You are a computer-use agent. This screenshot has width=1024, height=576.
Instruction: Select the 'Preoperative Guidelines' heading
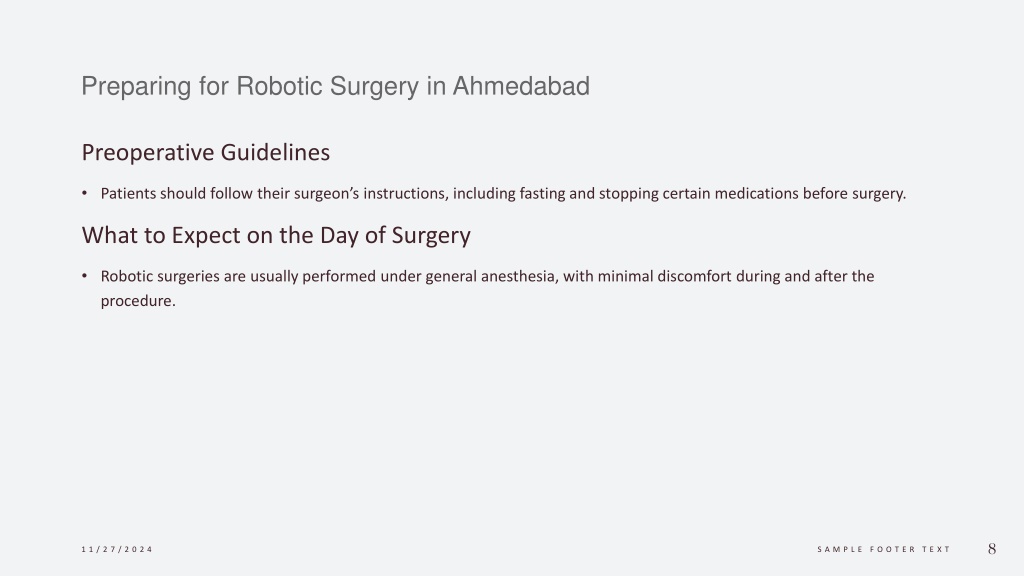206,153
